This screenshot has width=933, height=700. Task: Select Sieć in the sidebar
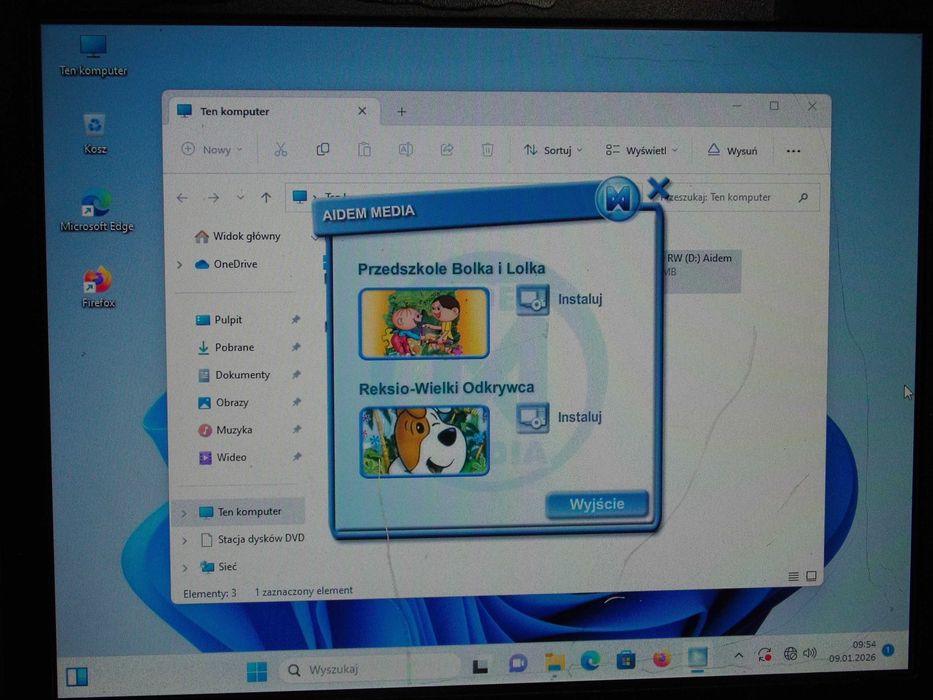(x=219, y=567)
